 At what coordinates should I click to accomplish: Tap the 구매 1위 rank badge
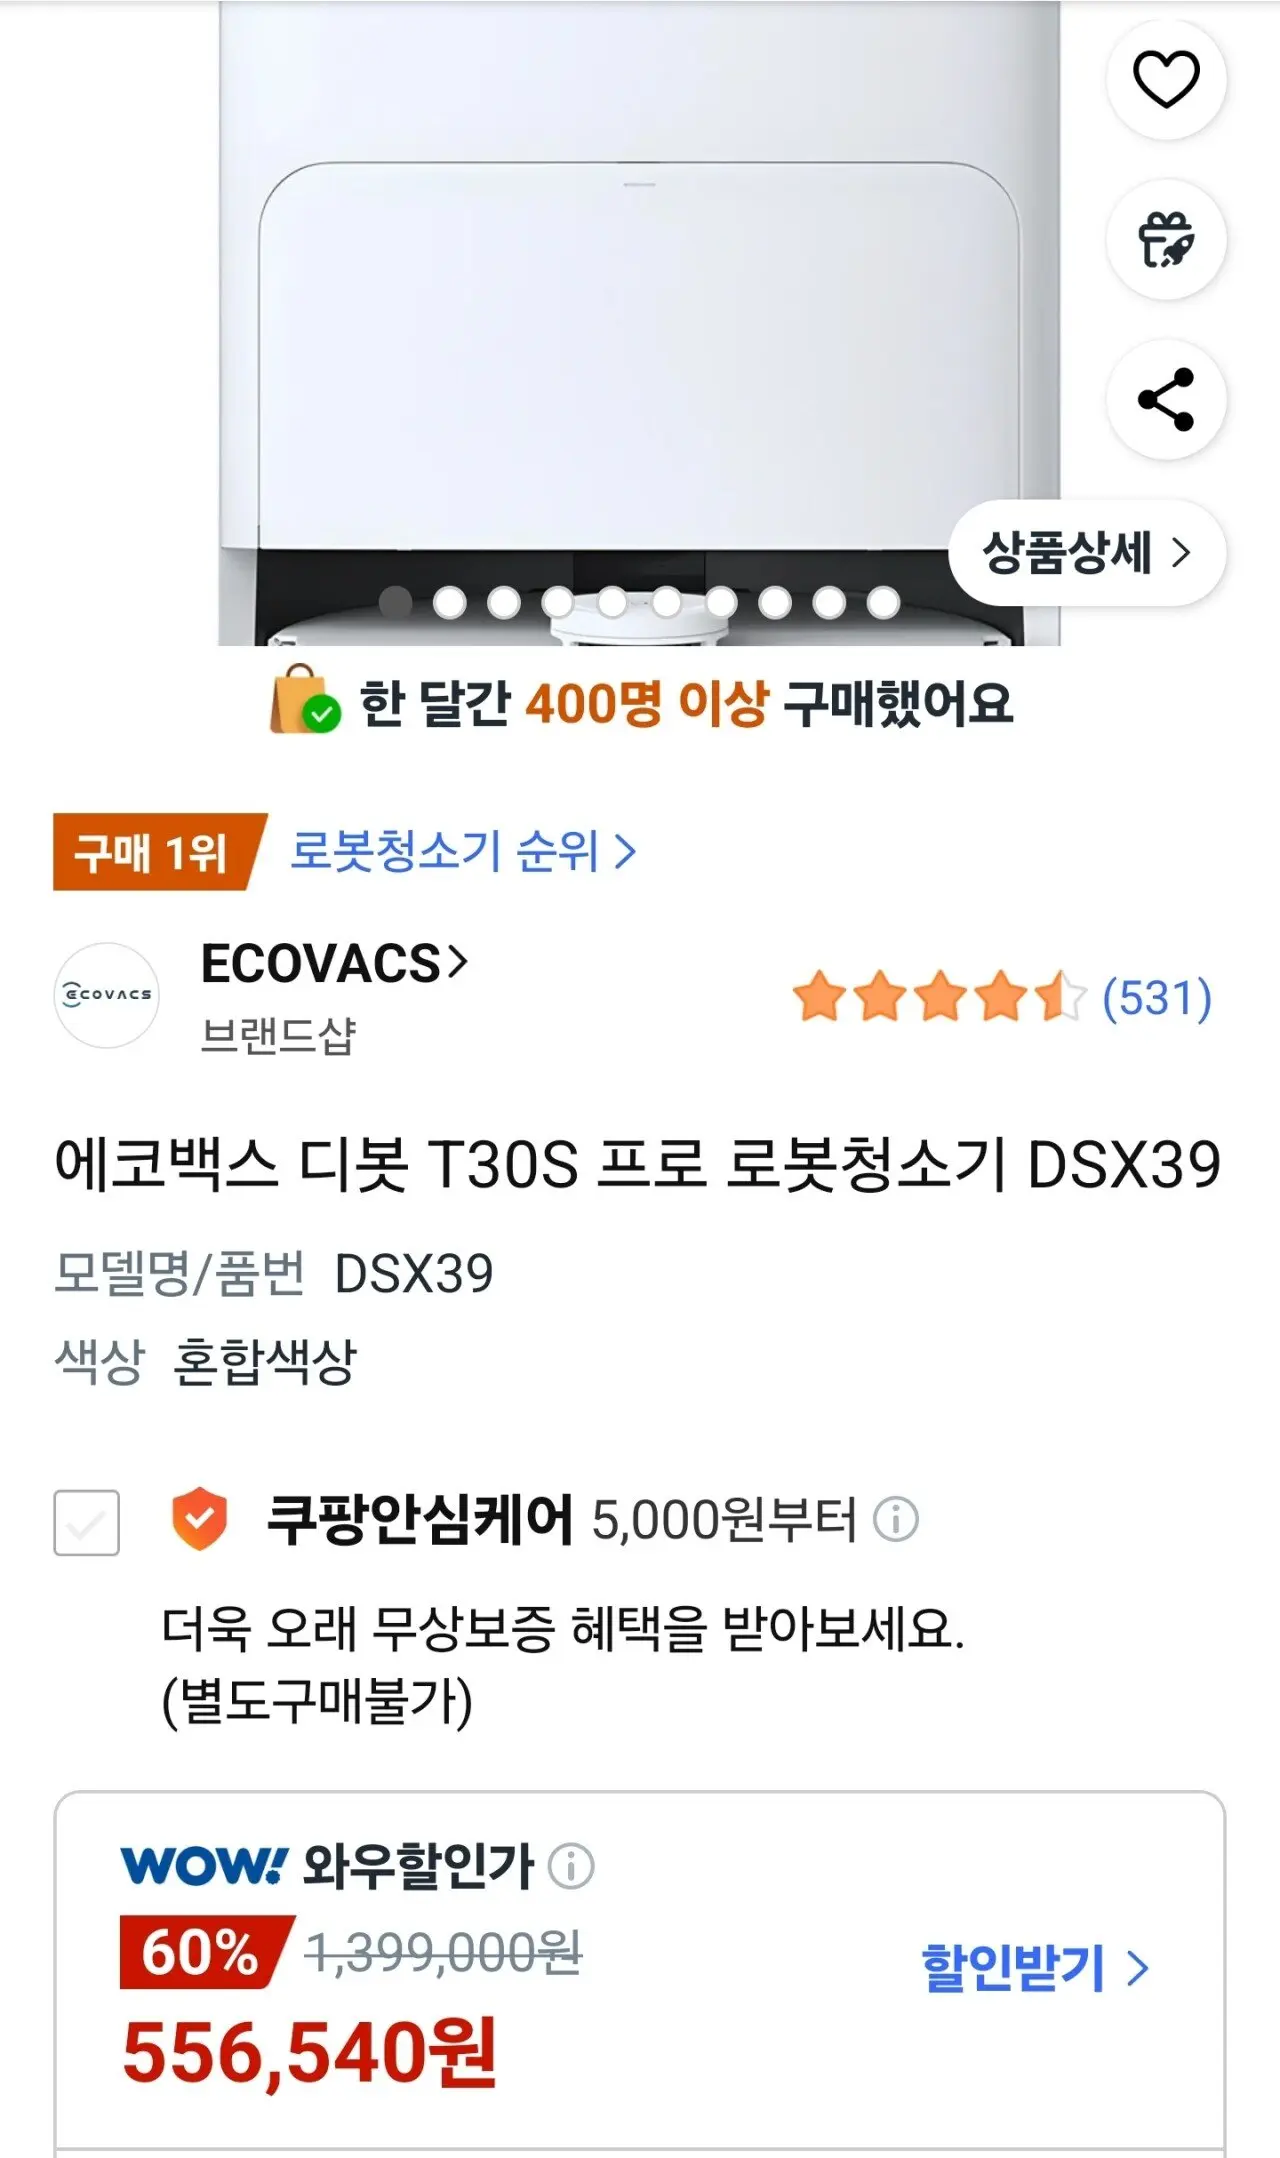click(158, 852)
